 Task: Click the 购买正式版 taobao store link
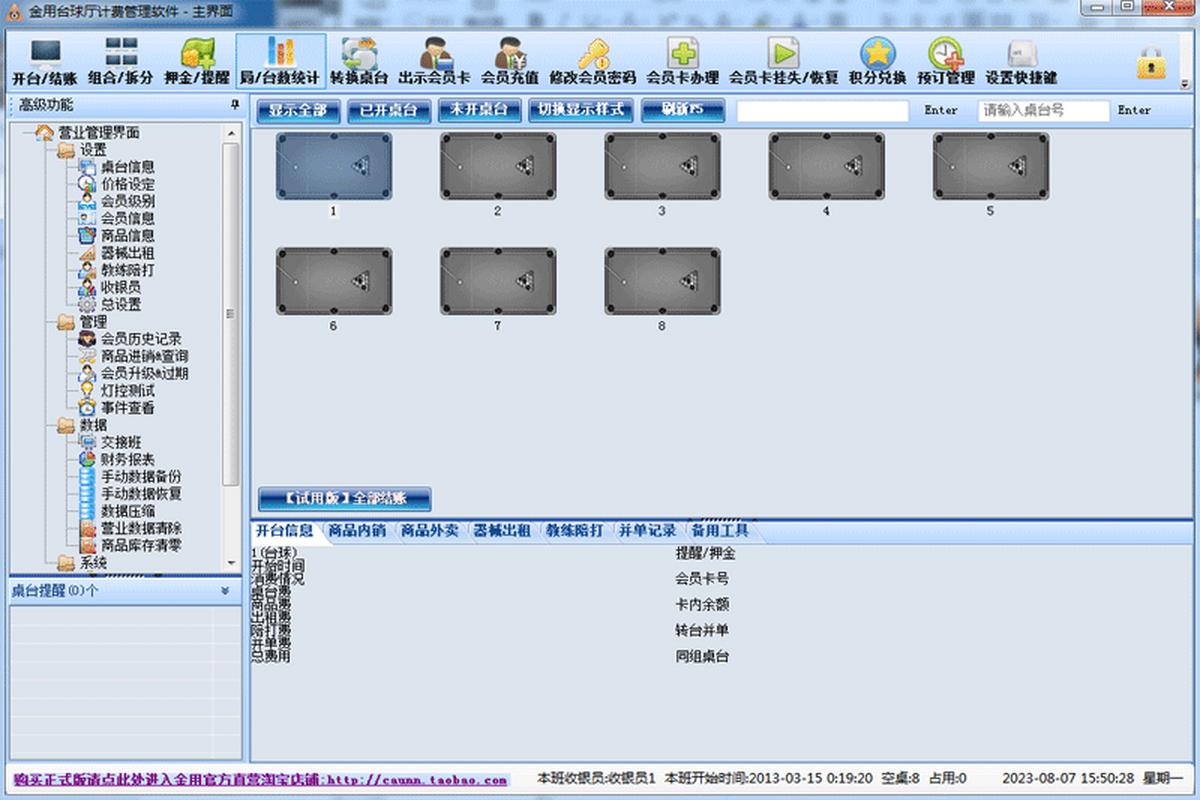(261, 779)
